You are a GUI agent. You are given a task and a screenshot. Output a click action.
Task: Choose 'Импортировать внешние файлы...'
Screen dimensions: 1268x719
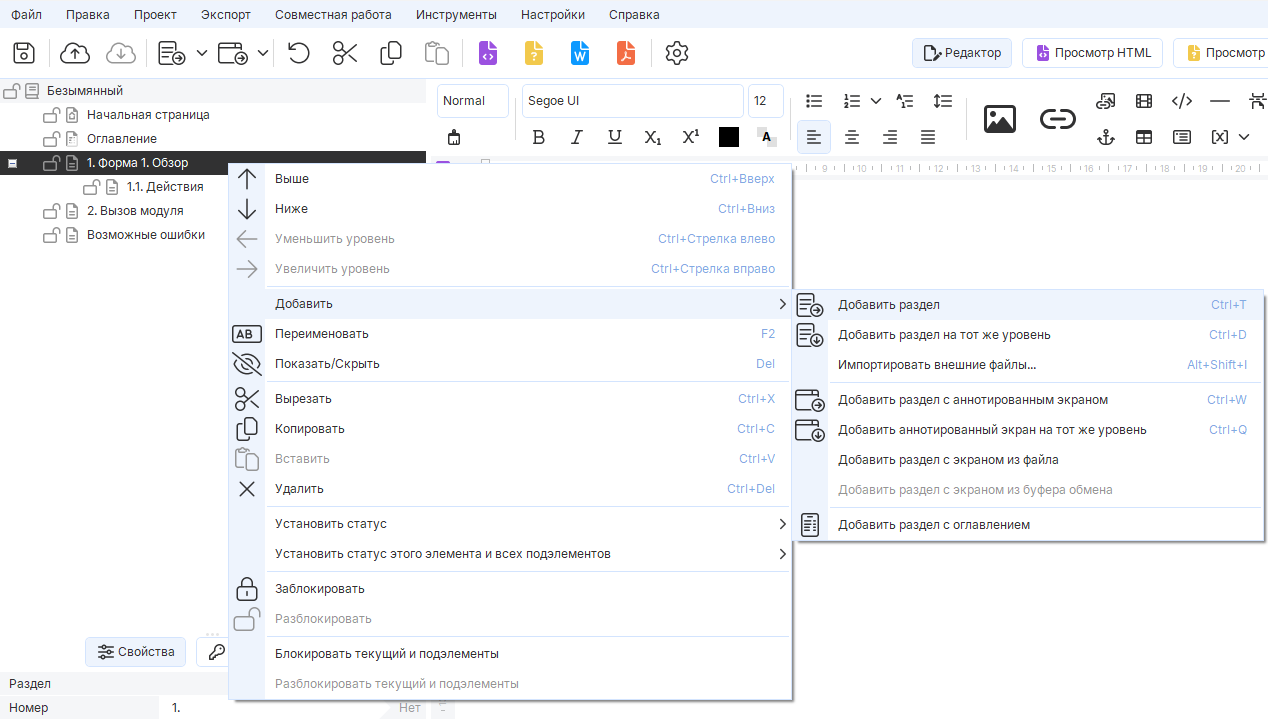click(1028, 365)
